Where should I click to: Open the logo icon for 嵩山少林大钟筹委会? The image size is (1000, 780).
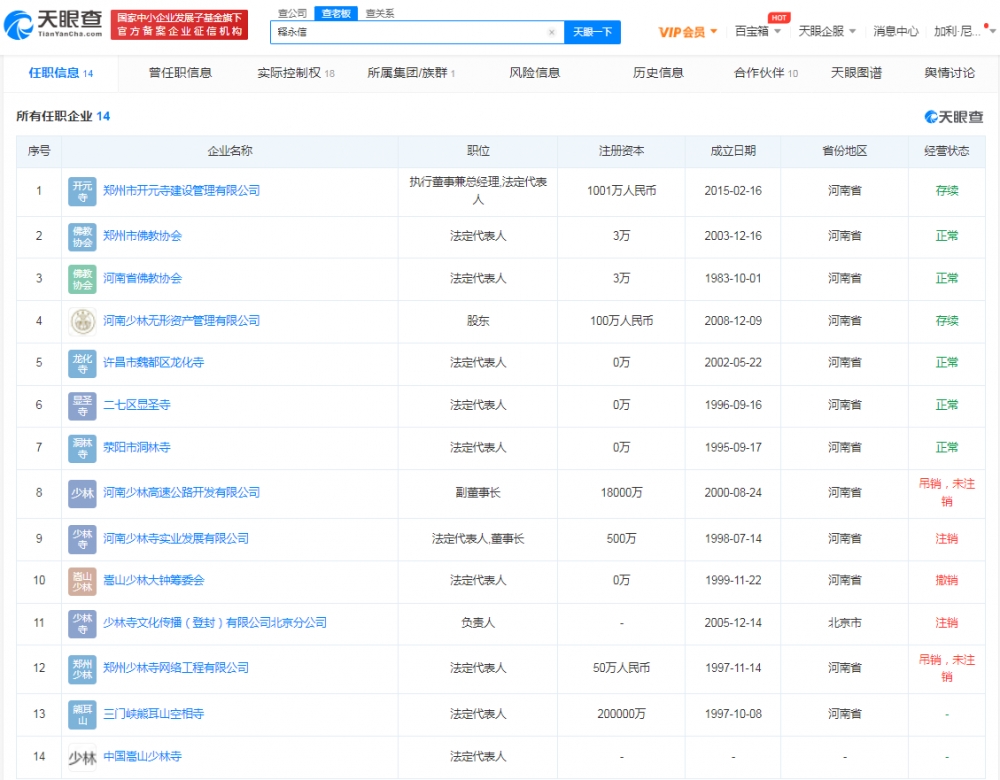[82, 581]
